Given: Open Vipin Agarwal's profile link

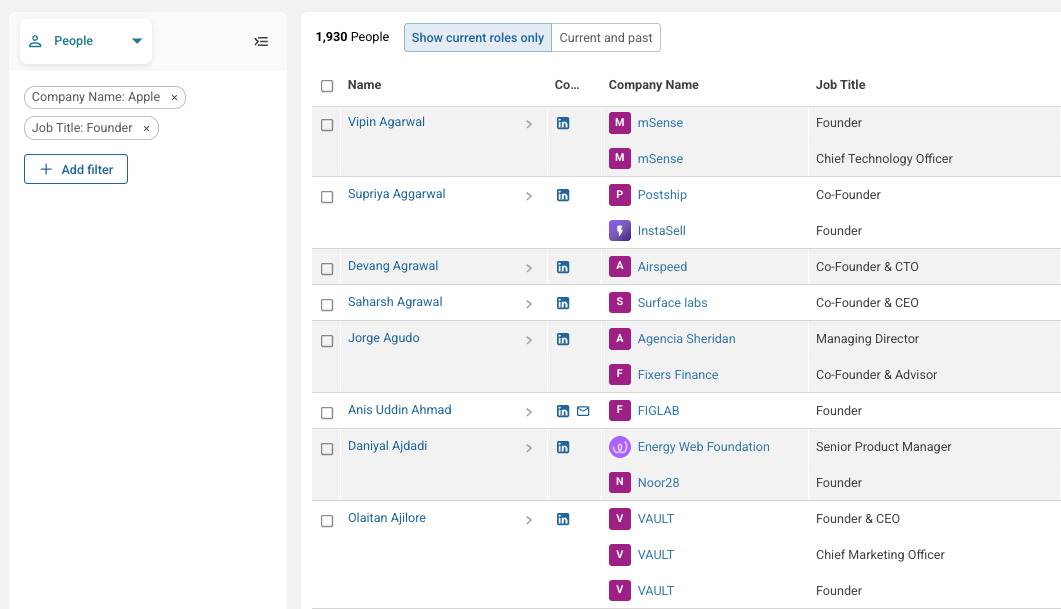Looking at the screenshot, I should click(386, 122).
